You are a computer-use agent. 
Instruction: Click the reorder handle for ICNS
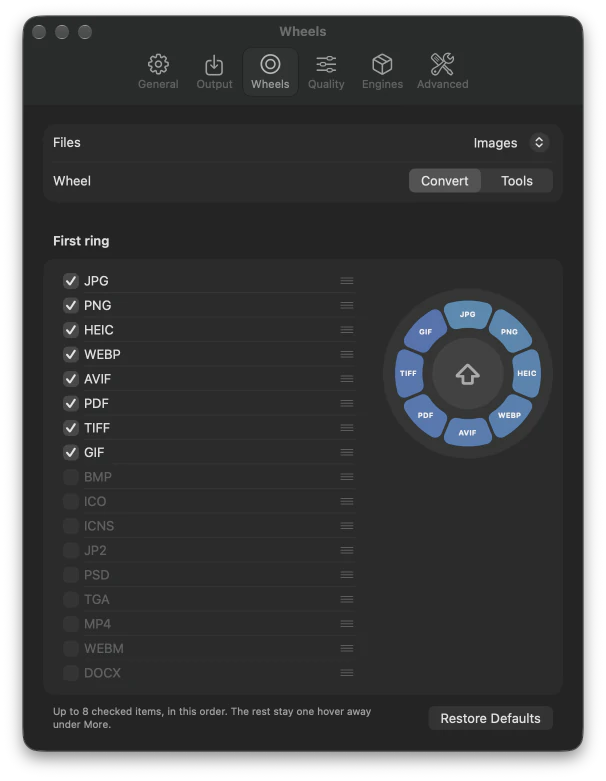click(347, 525)
